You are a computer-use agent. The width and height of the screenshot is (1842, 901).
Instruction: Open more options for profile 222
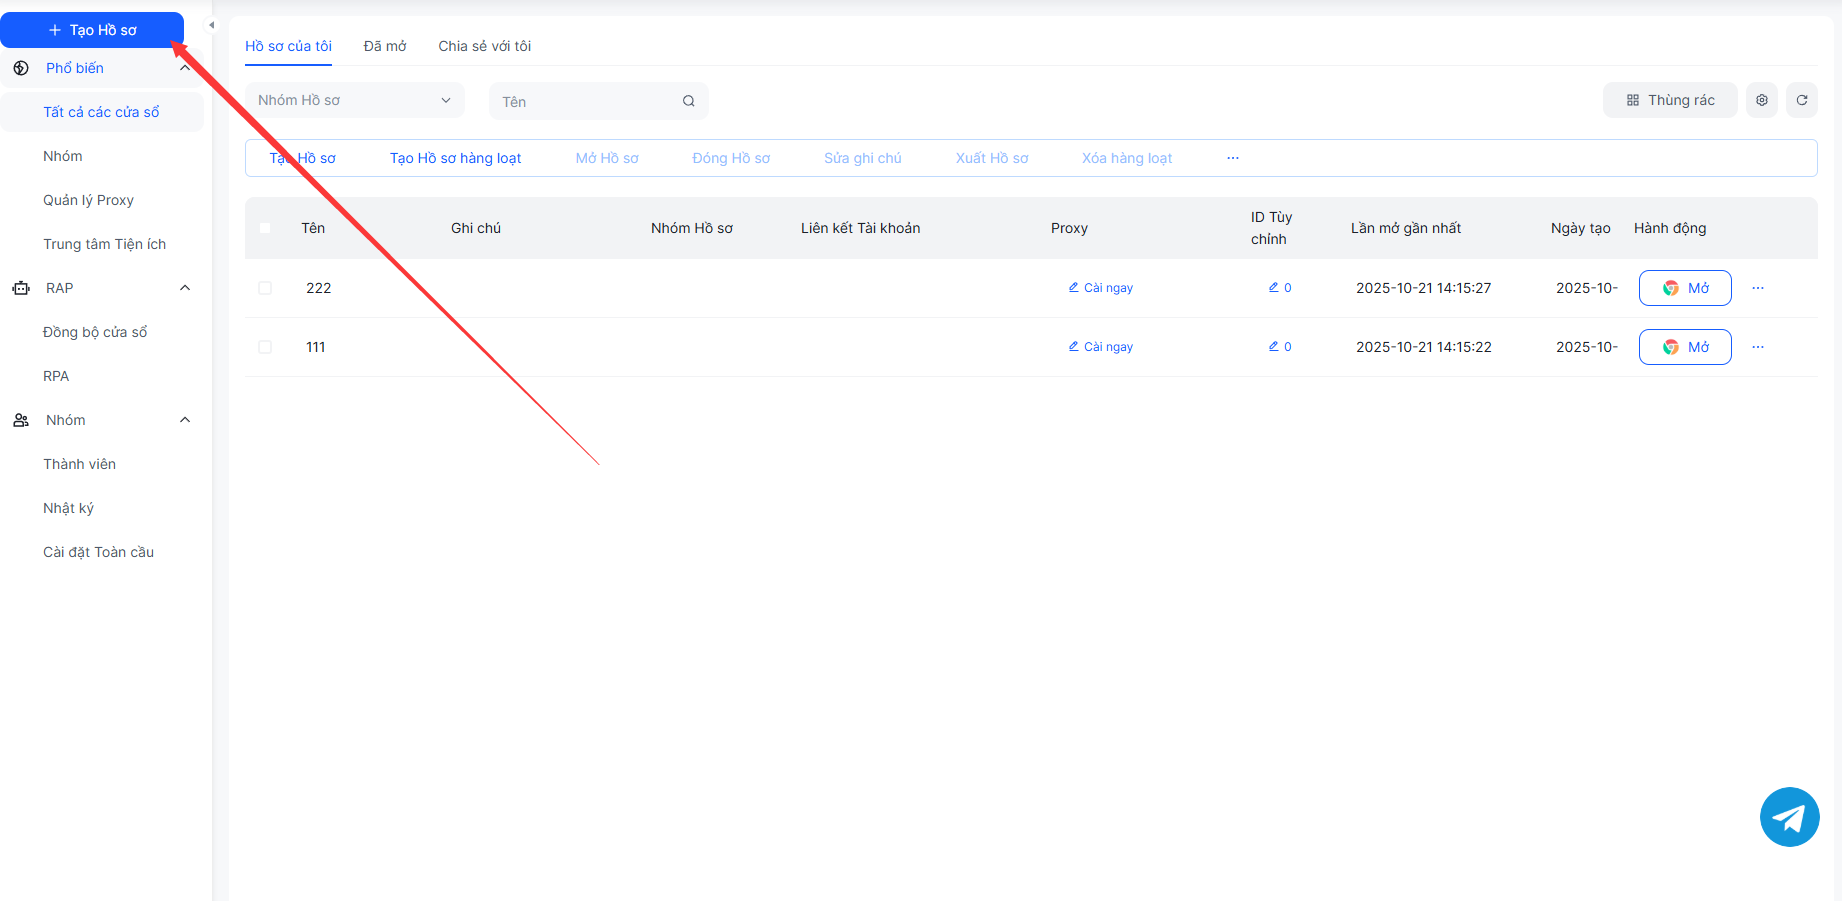coord(1757,288)
